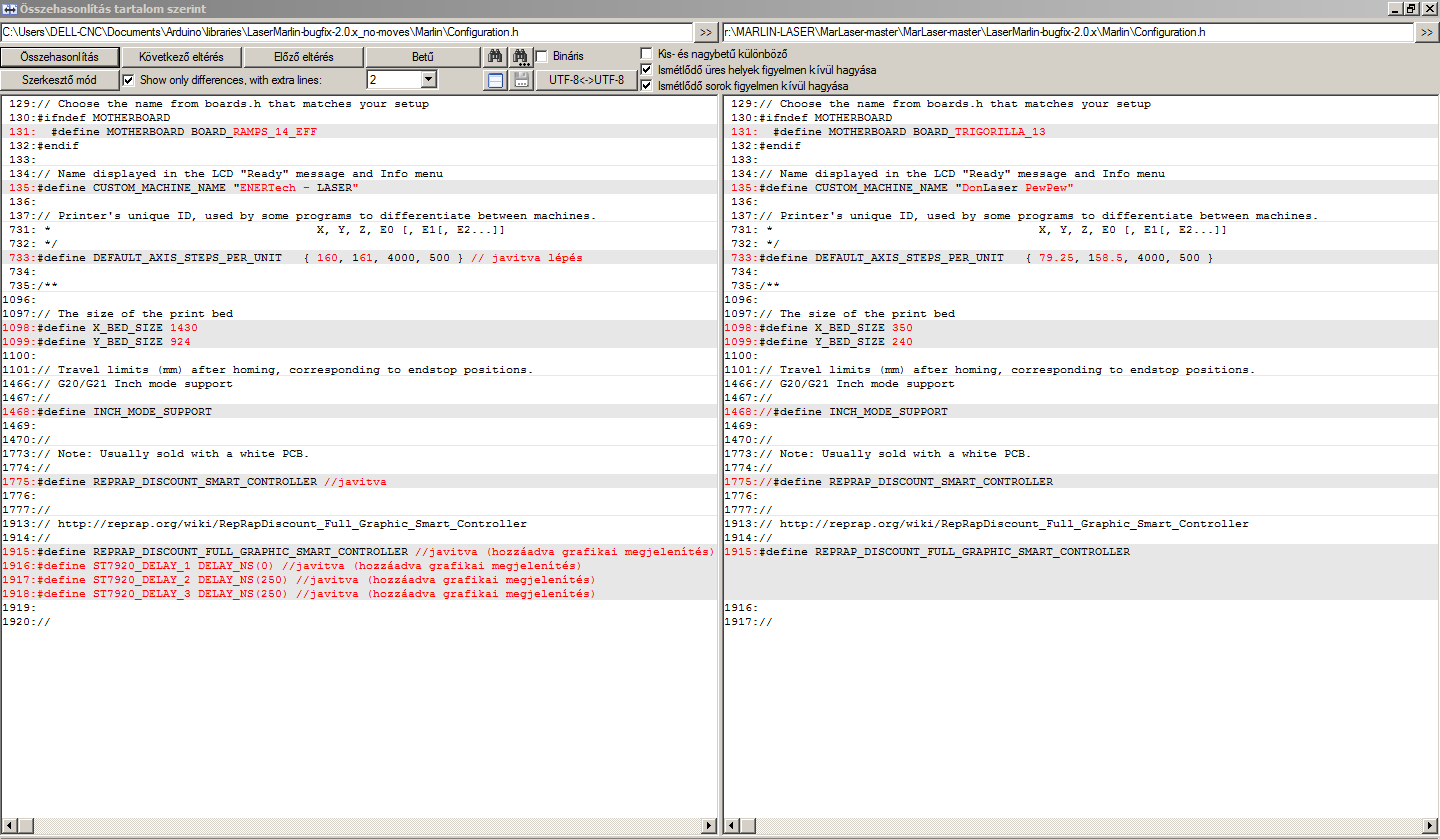Switch to Szerkesztő mód (edit mode)
This screenshot has height=839, width=1440.
60,80
